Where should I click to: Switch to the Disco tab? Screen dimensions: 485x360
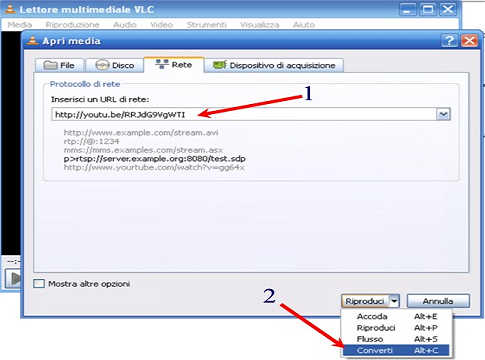[115, 65]
